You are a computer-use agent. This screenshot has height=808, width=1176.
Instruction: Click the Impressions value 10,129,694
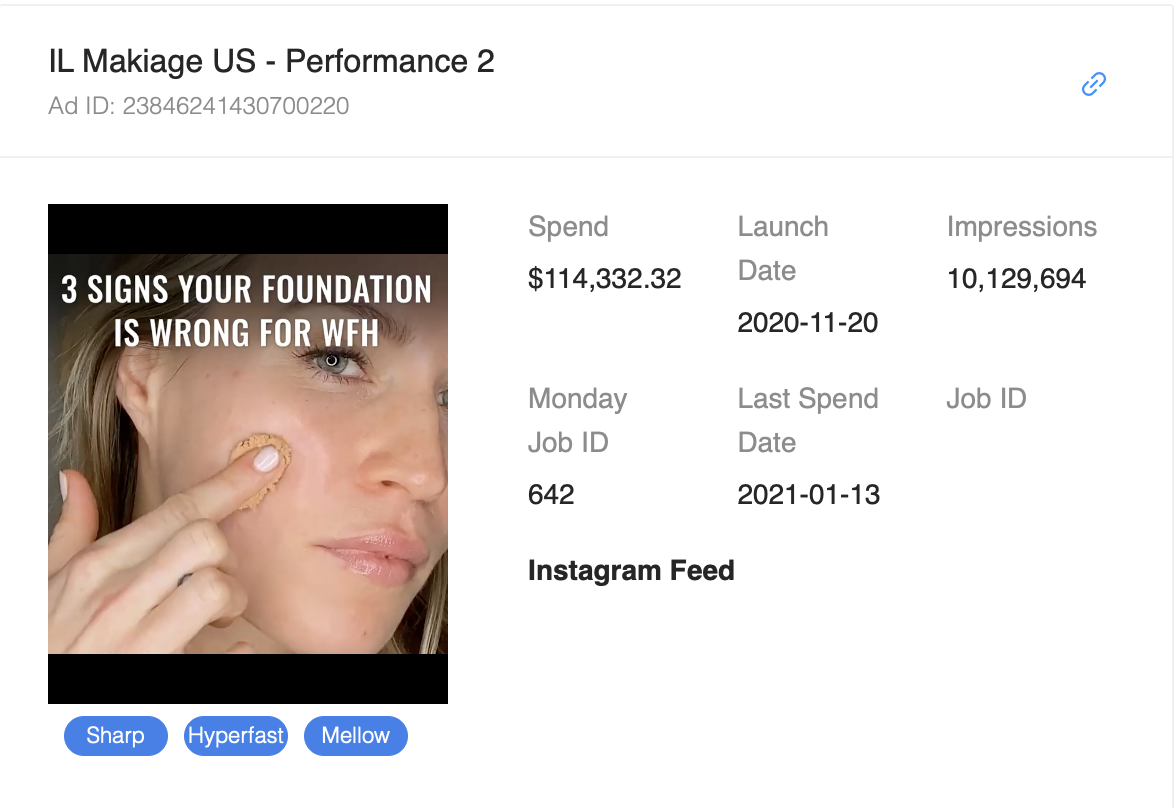(x=1016, y=279)
